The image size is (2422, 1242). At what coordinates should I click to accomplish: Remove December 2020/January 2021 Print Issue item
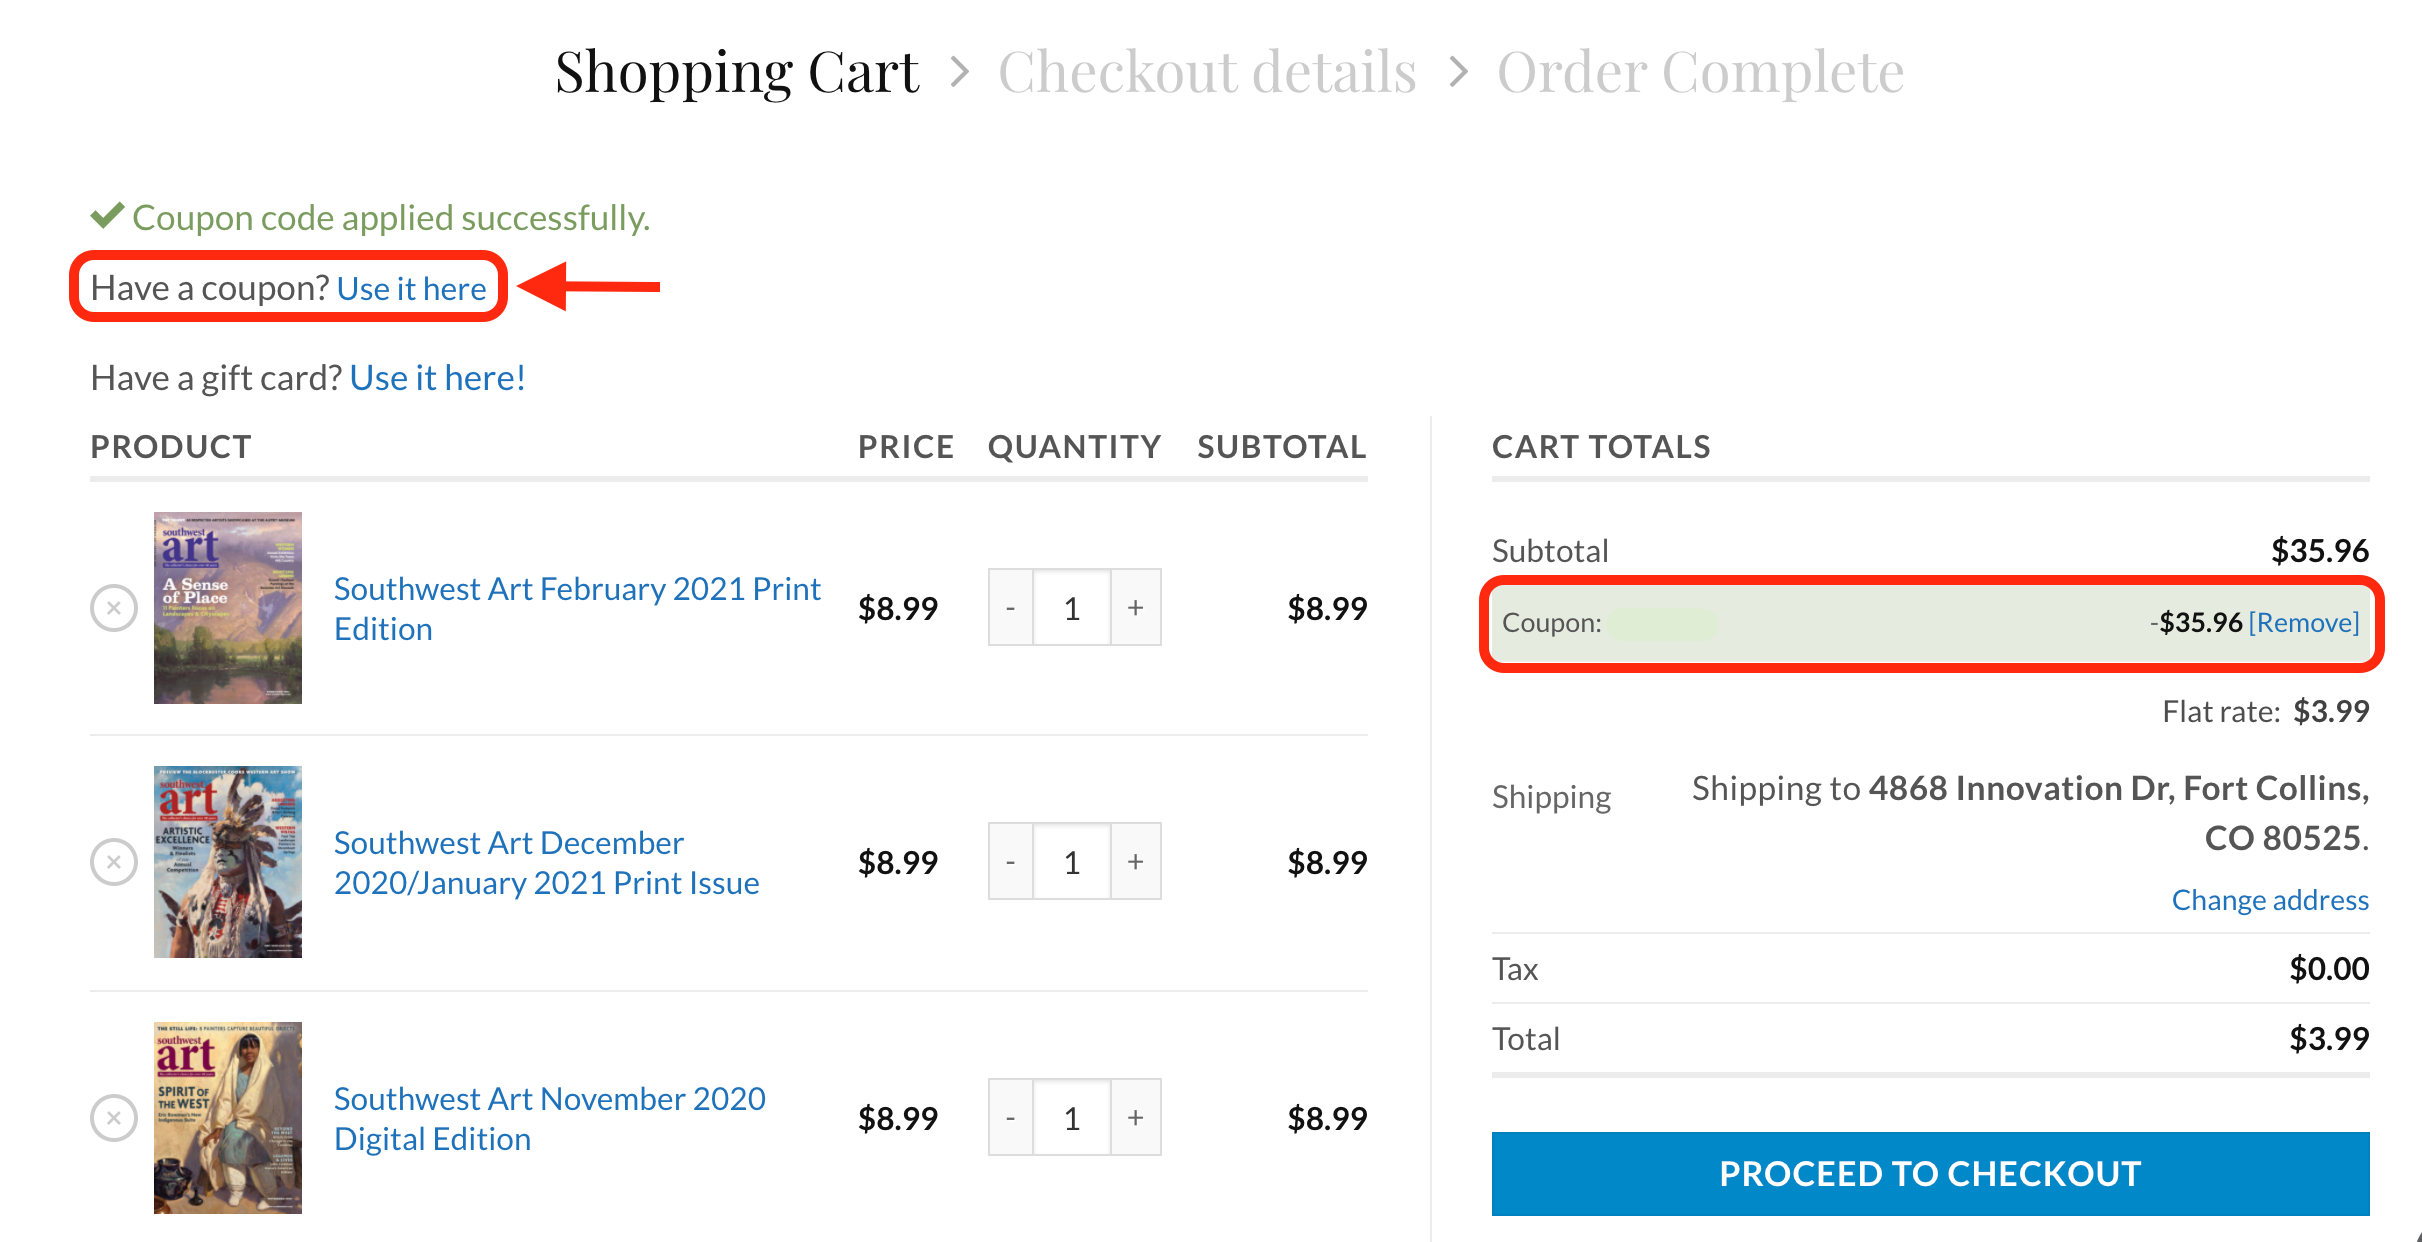click(x=114, y=862)
